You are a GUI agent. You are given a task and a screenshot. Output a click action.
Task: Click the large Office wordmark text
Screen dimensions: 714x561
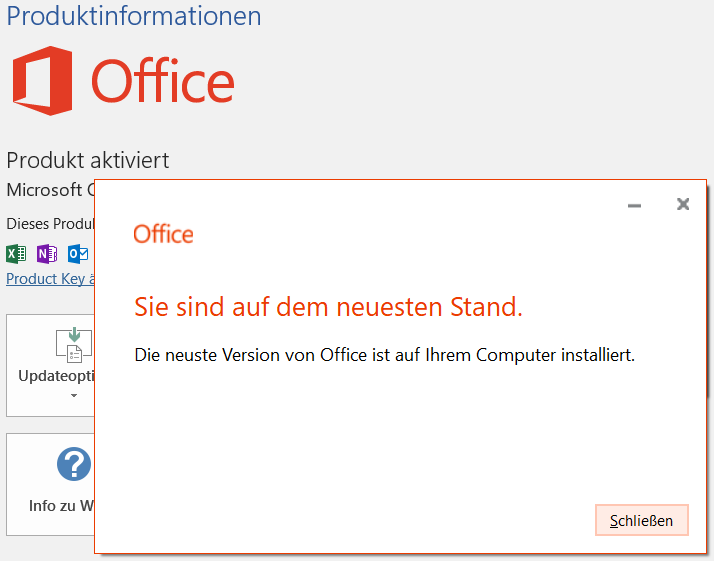(x=163, y=82)
